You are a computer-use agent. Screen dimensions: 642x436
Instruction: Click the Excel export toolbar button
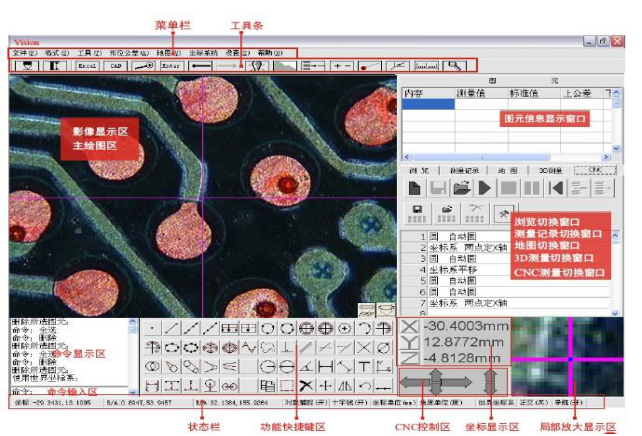(x=87, y=66)
